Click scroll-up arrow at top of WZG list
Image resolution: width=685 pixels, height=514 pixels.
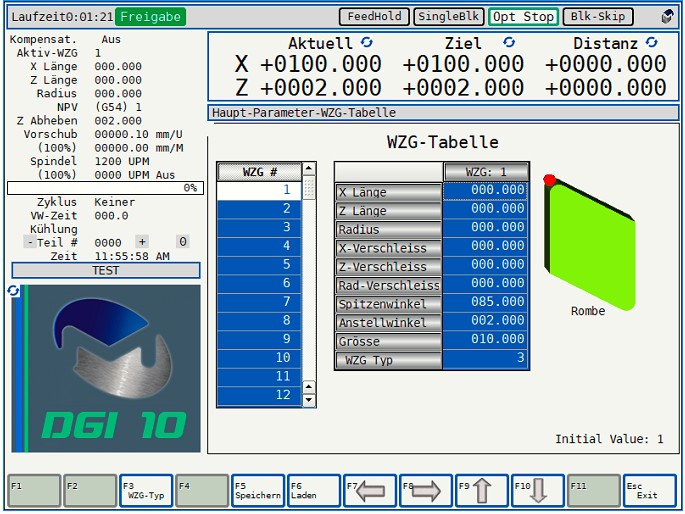[309, 169]
